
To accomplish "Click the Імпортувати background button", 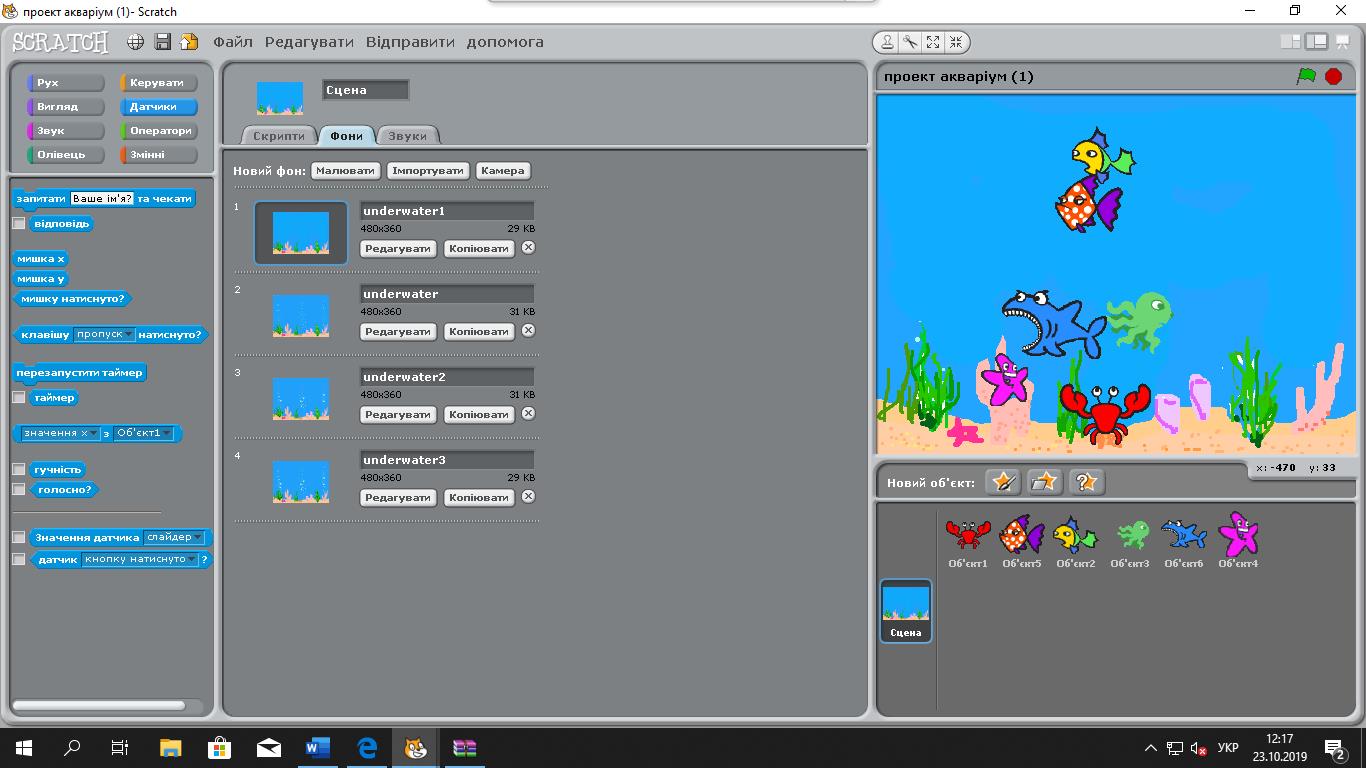I will (428, 171).
